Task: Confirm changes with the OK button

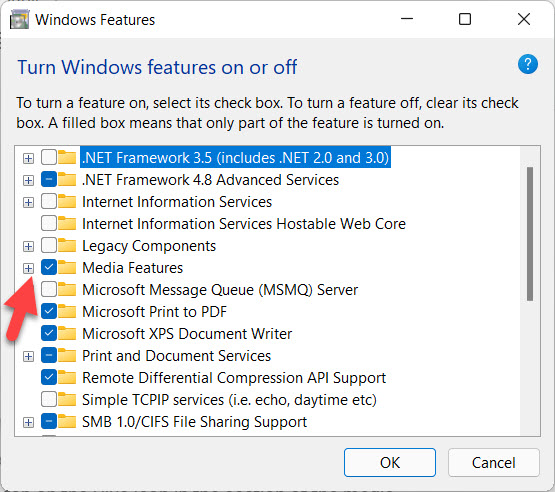Action: [x=390, y=462]
